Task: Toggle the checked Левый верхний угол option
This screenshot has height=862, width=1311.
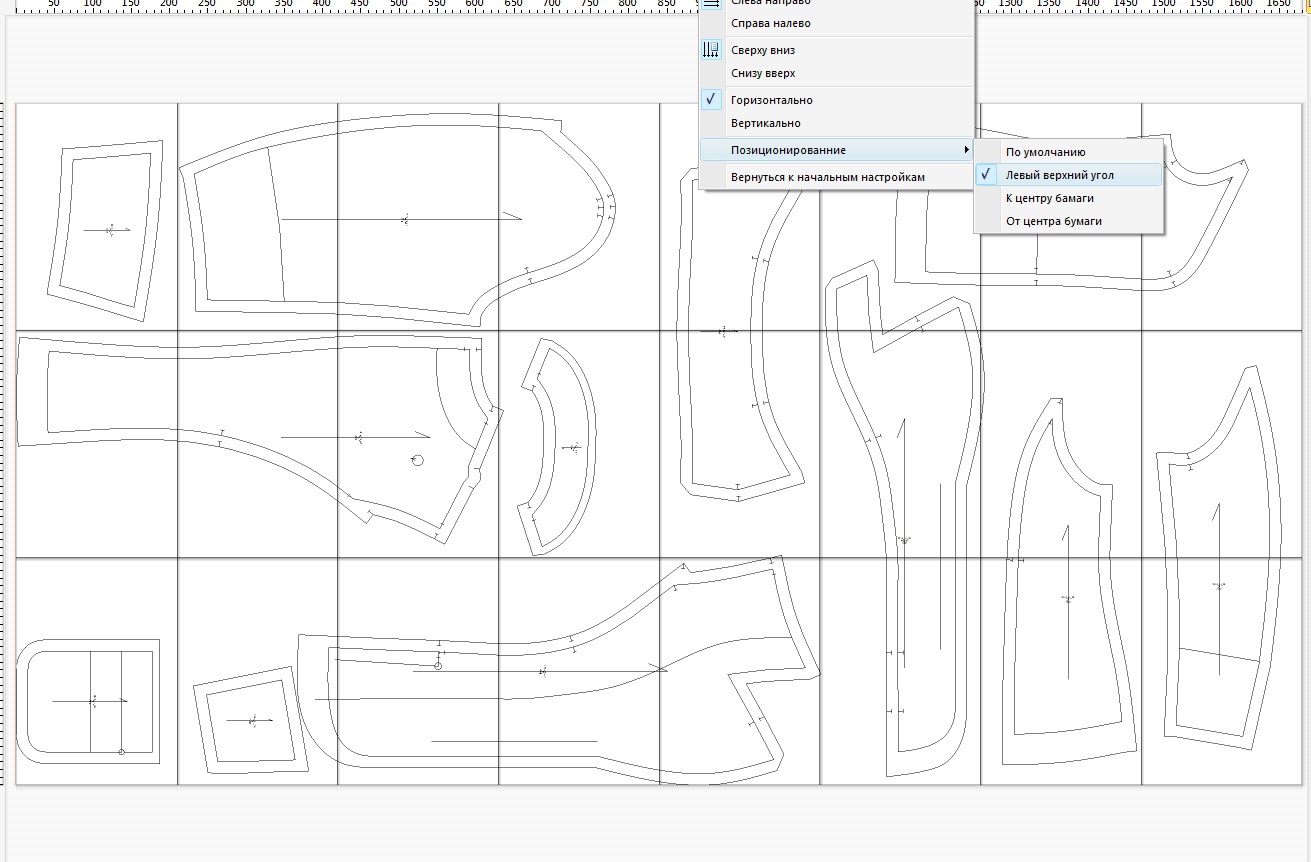Action: (1059, 175)
